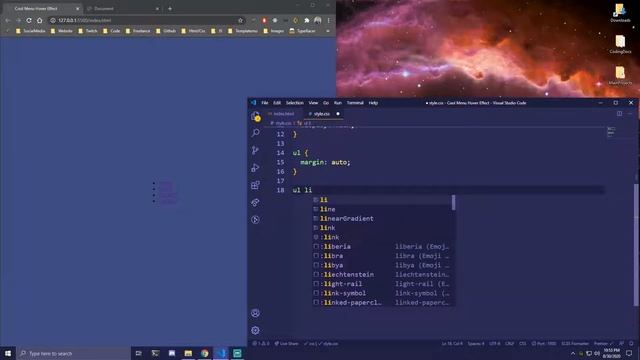This screenshot has height=360, width=640.
Task: Close the Document tab in Chrome
Action: click(x=158, y=8)
